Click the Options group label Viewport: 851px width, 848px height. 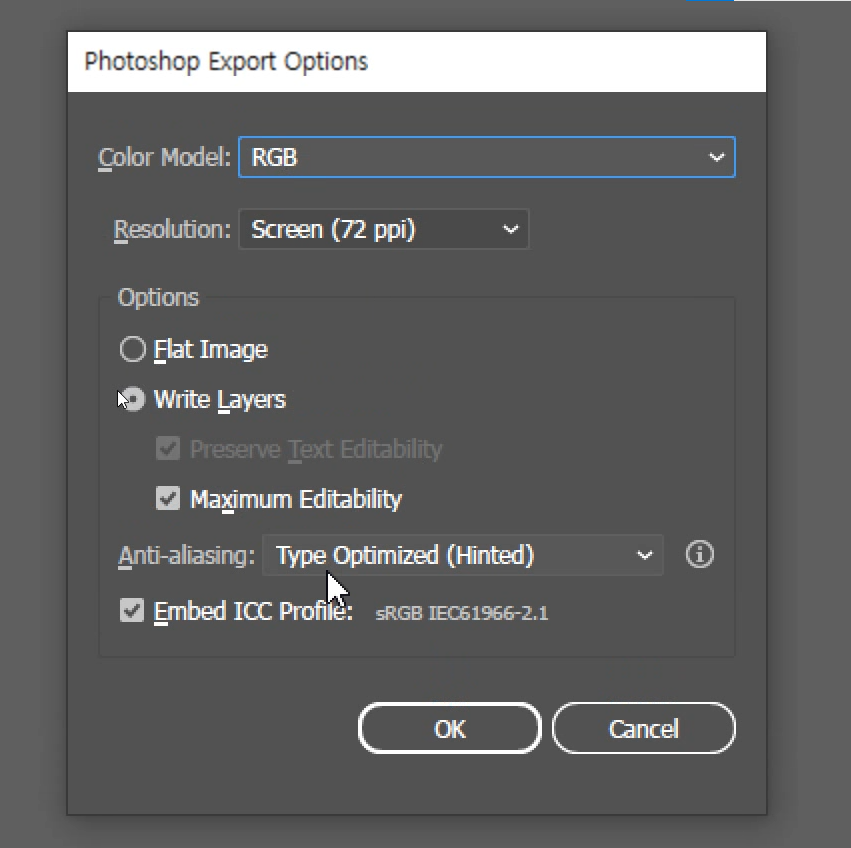click(x=158, y=298)
